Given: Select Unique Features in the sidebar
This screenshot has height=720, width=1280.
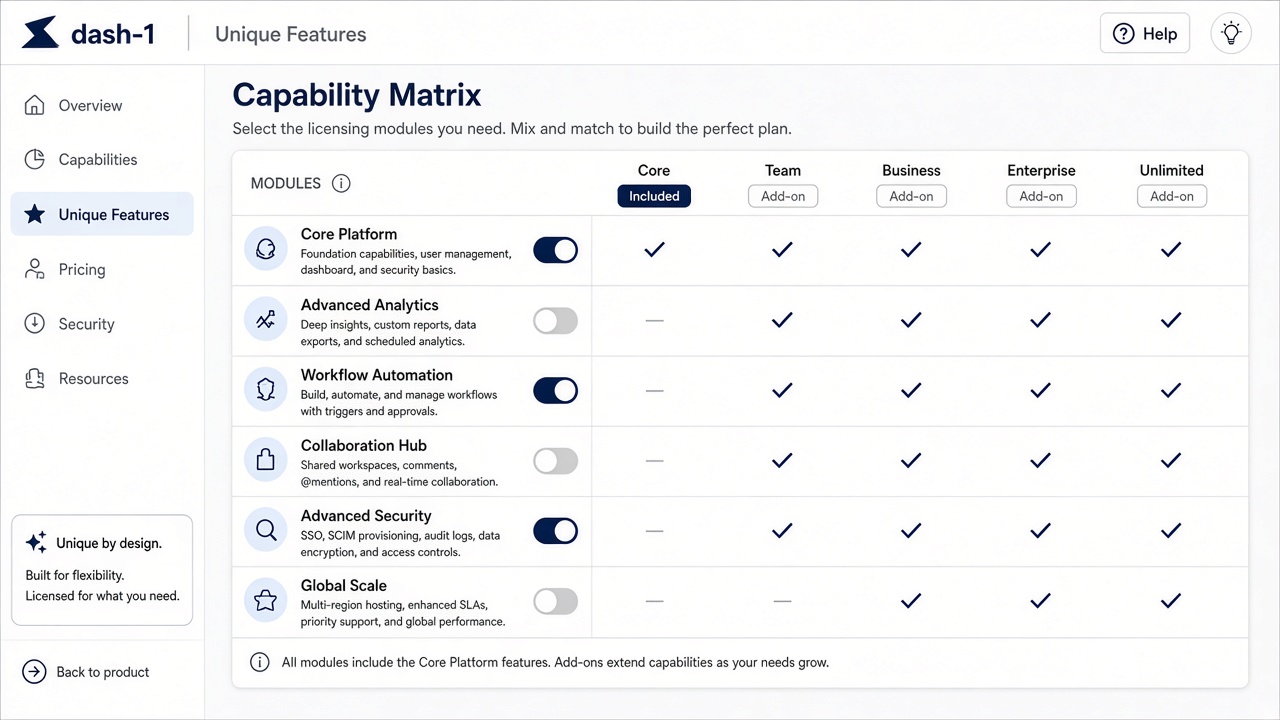Looking at the screenshot, I should (102, 214).
